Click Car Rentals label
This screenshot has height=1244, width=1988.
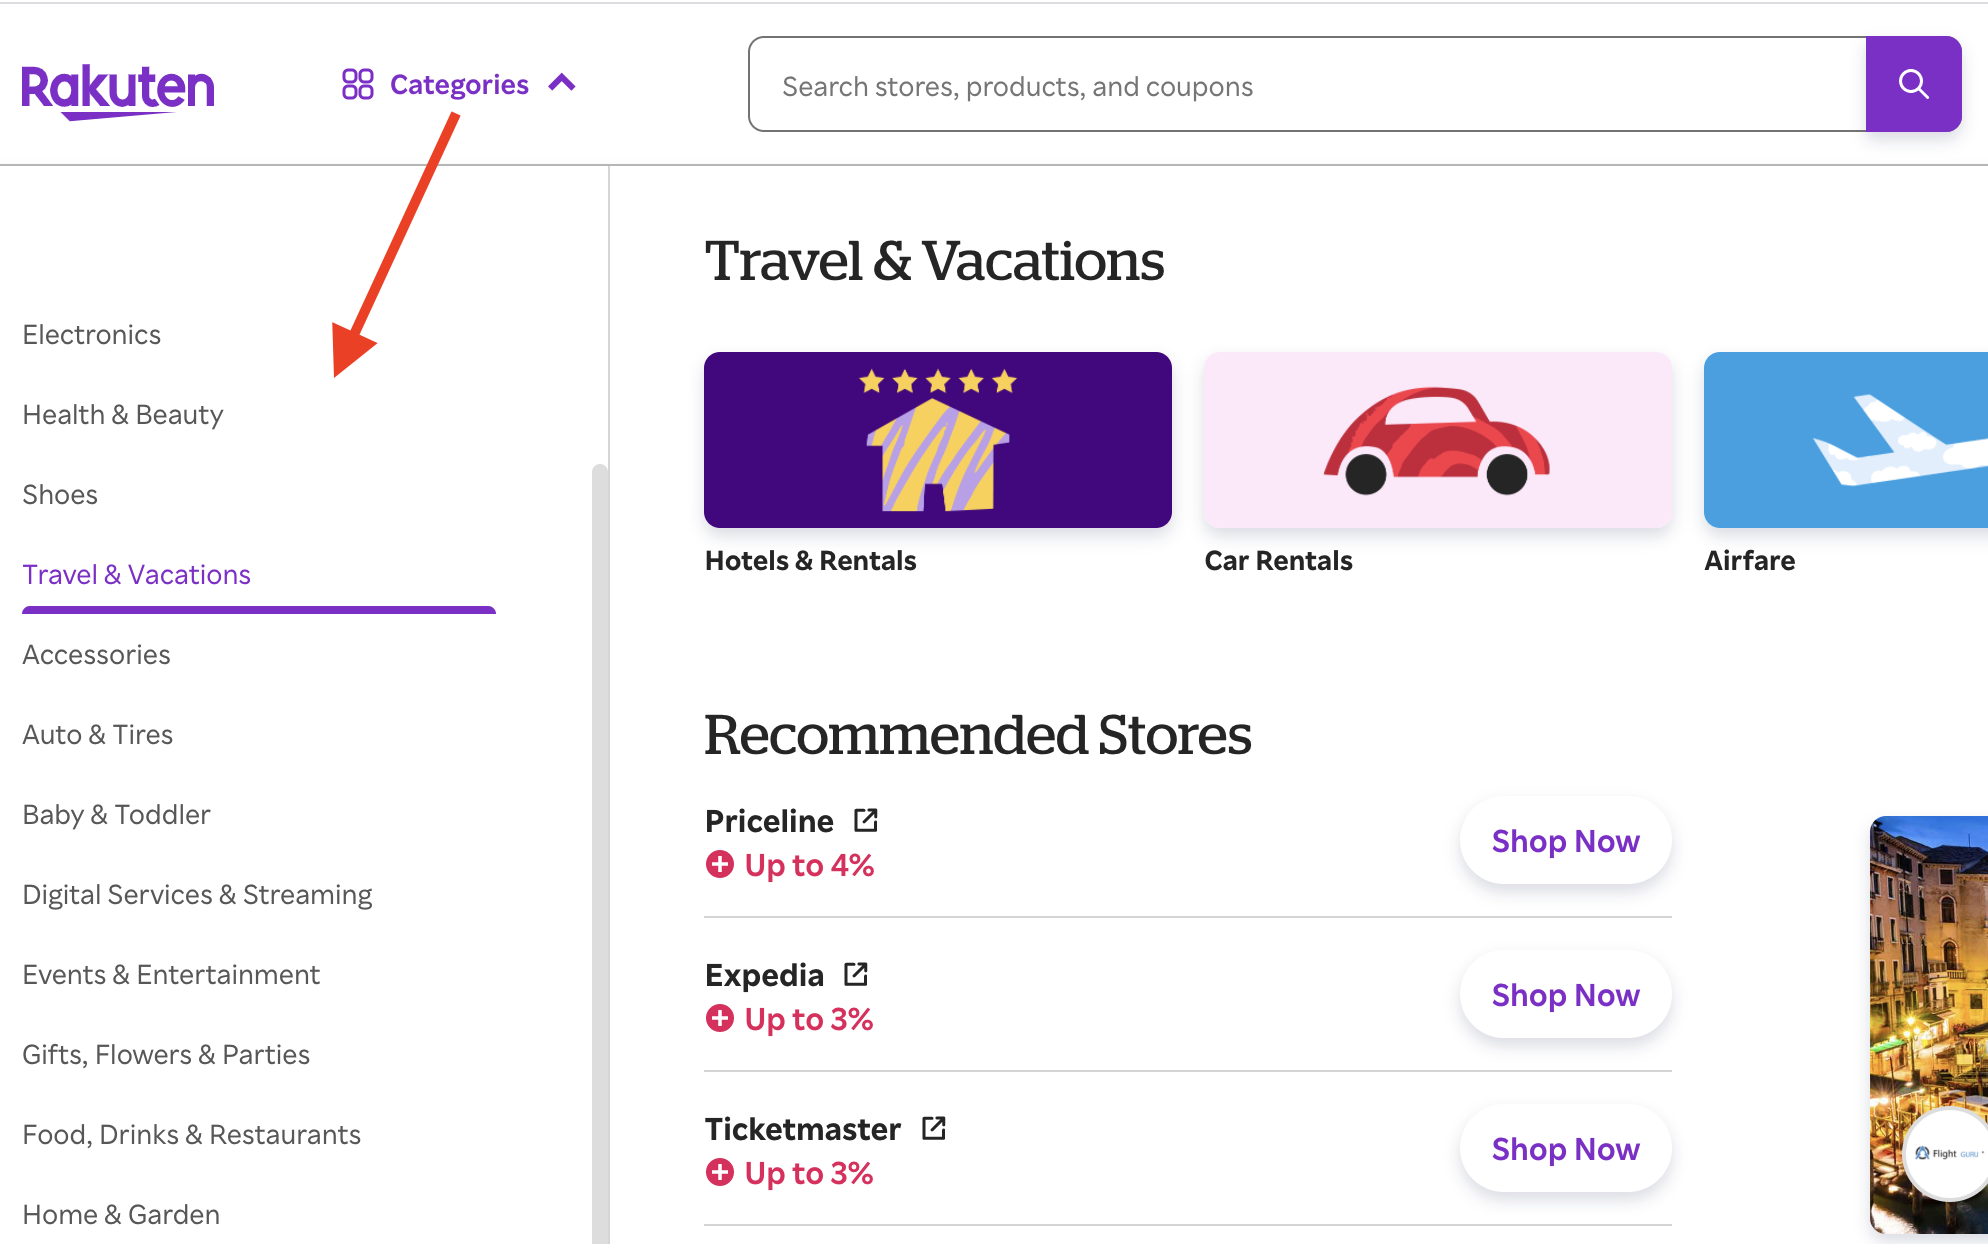(1279, 561)
